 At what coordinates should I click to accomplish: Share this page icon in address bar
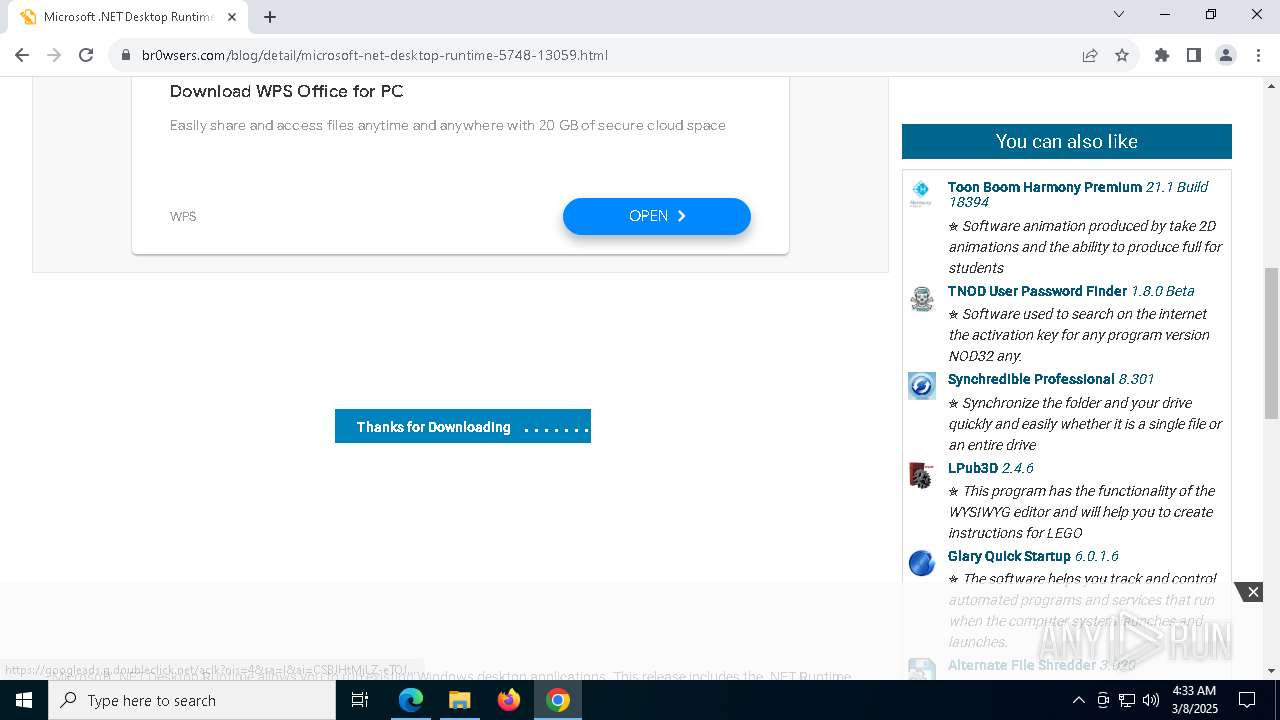(1090, 55)
